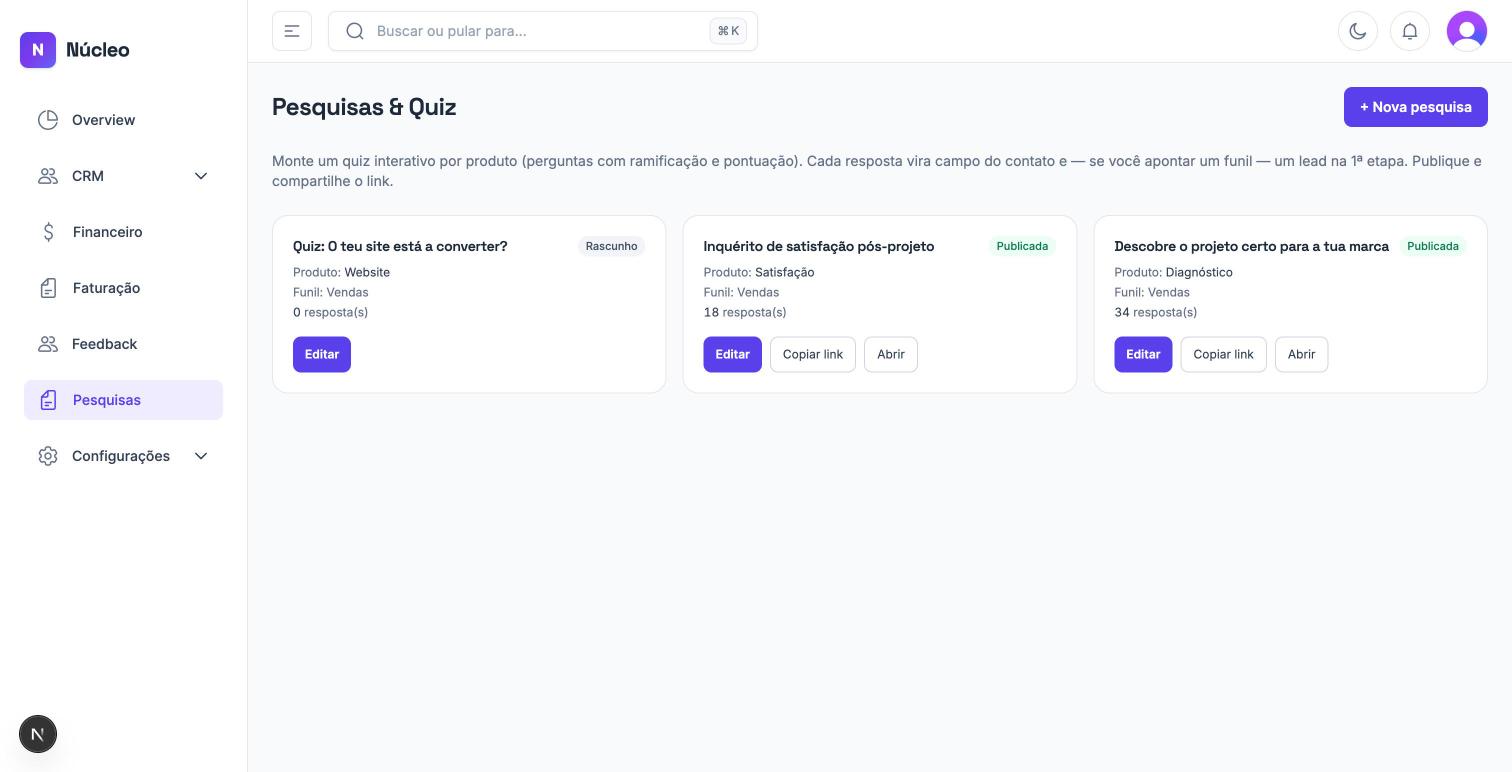Click the CRM people icon
The image size is (1512, 772).
[x=48, y=176]
